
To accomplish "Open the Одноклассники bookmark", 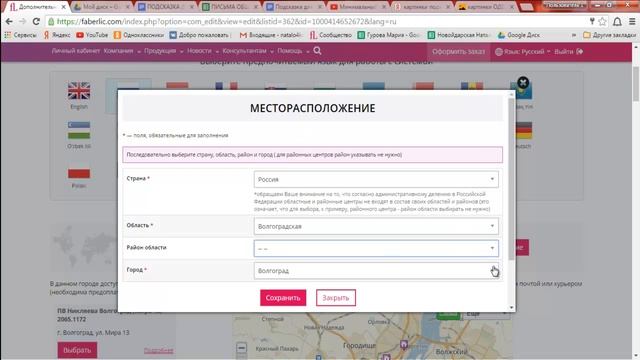I will point(139,35).
